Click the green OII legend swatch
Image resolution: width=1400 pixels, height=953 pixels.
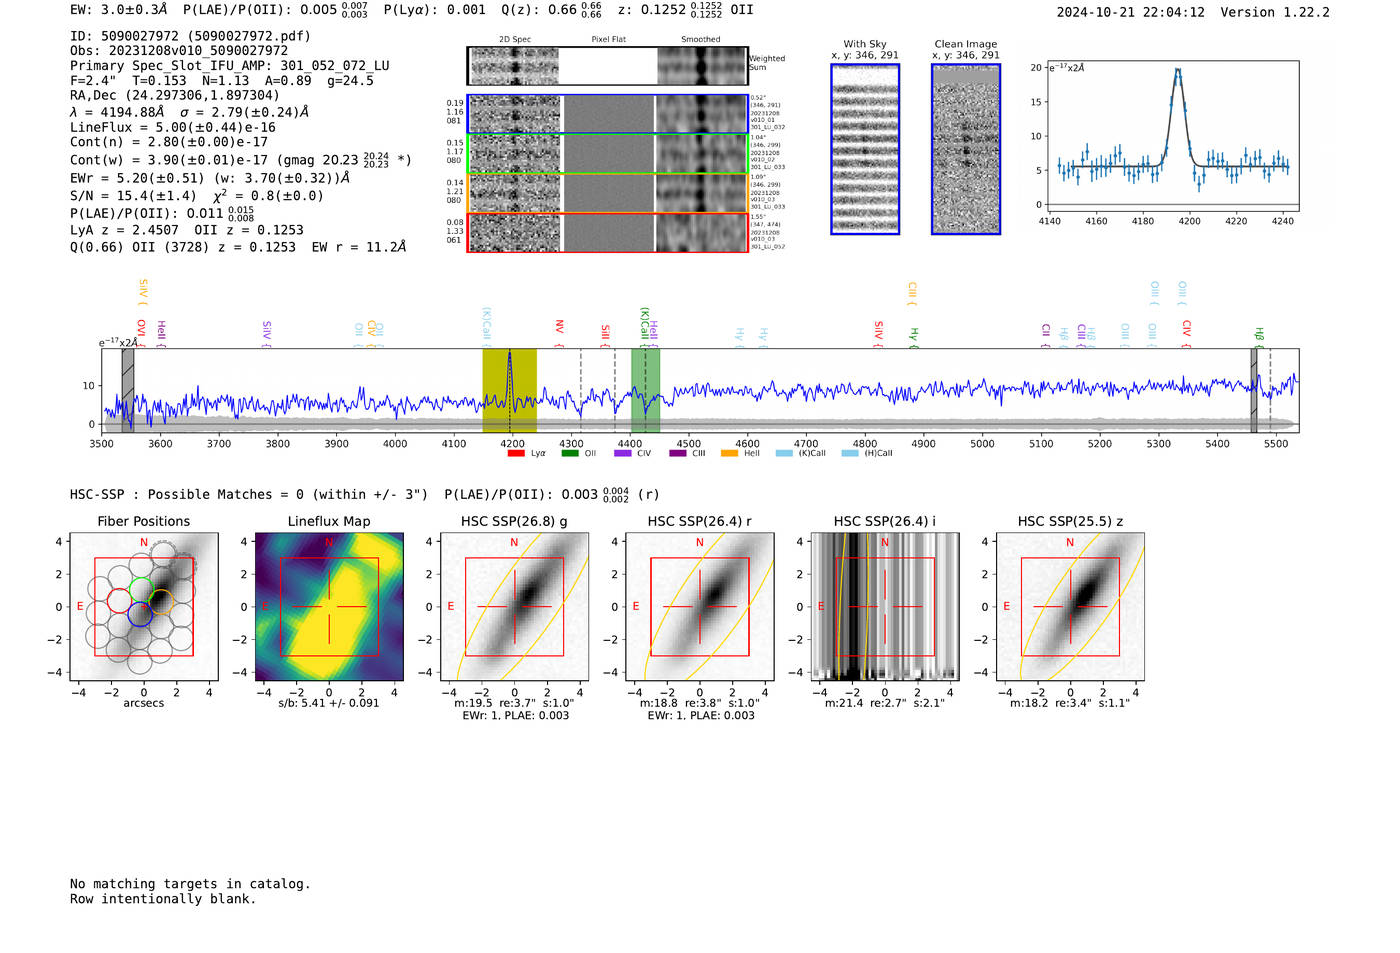(x=569, y=453)
